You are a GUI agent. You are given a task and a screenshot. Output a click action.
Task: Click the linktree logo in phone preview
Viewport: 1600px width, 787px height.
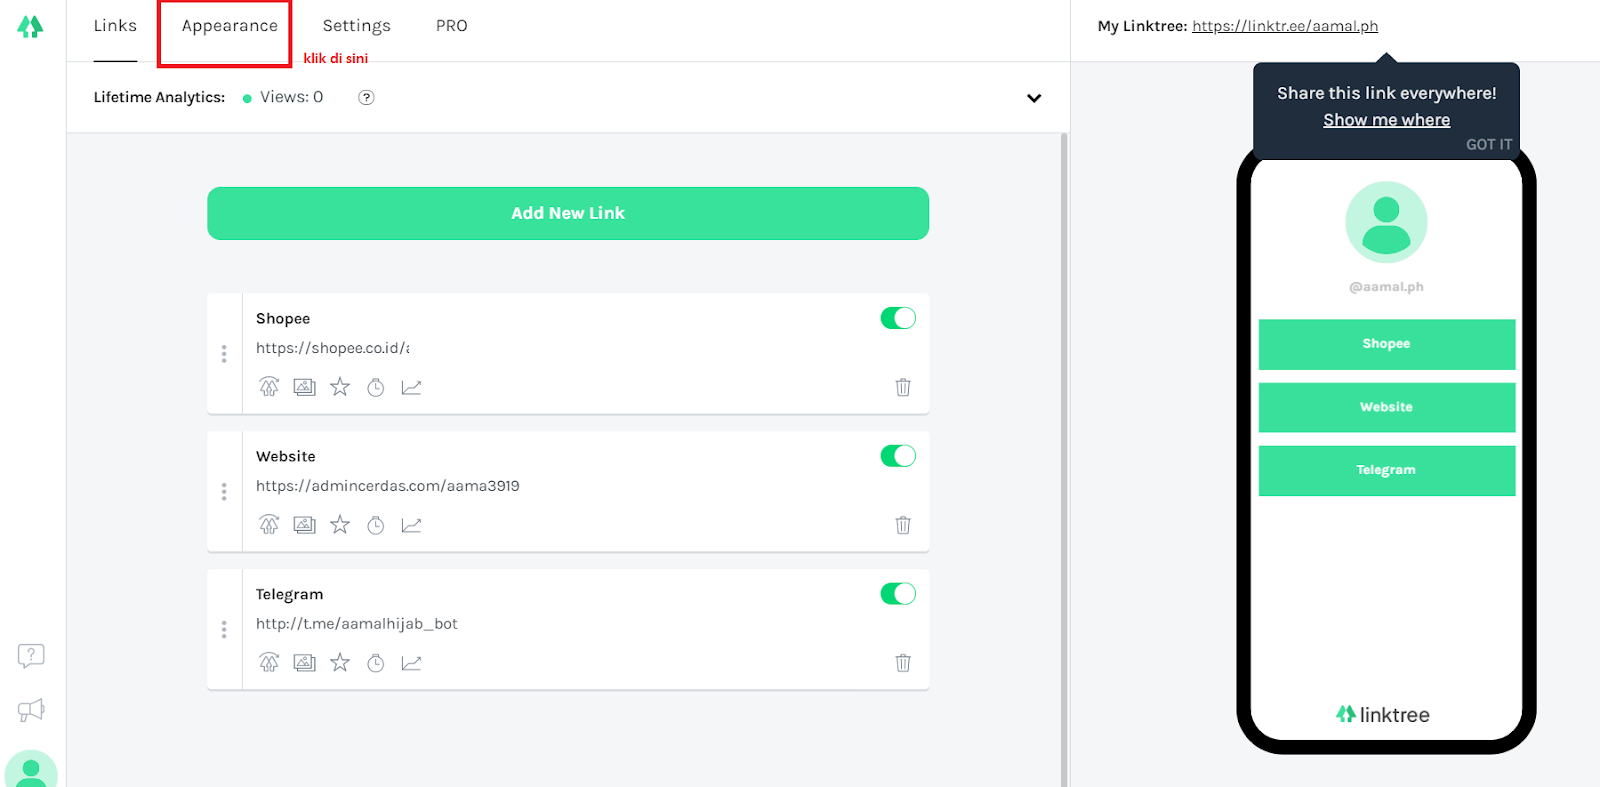pos(1383,715)
